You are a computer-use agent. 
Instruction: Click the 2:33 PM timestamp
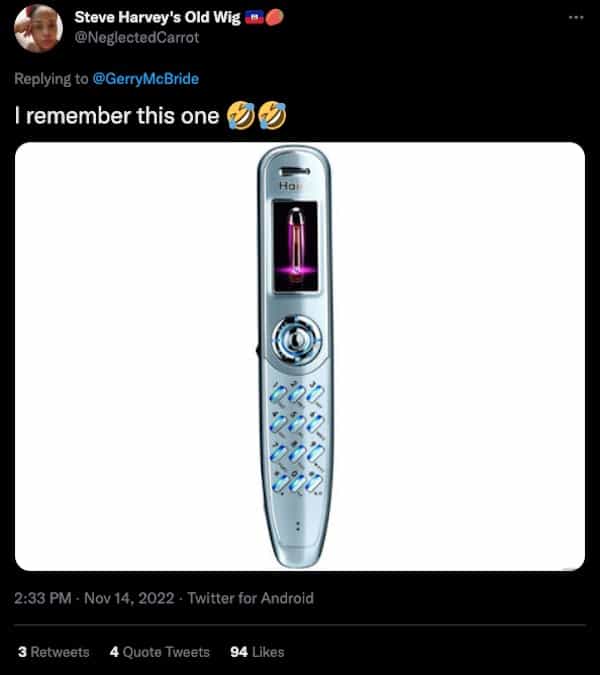[43, 598]
